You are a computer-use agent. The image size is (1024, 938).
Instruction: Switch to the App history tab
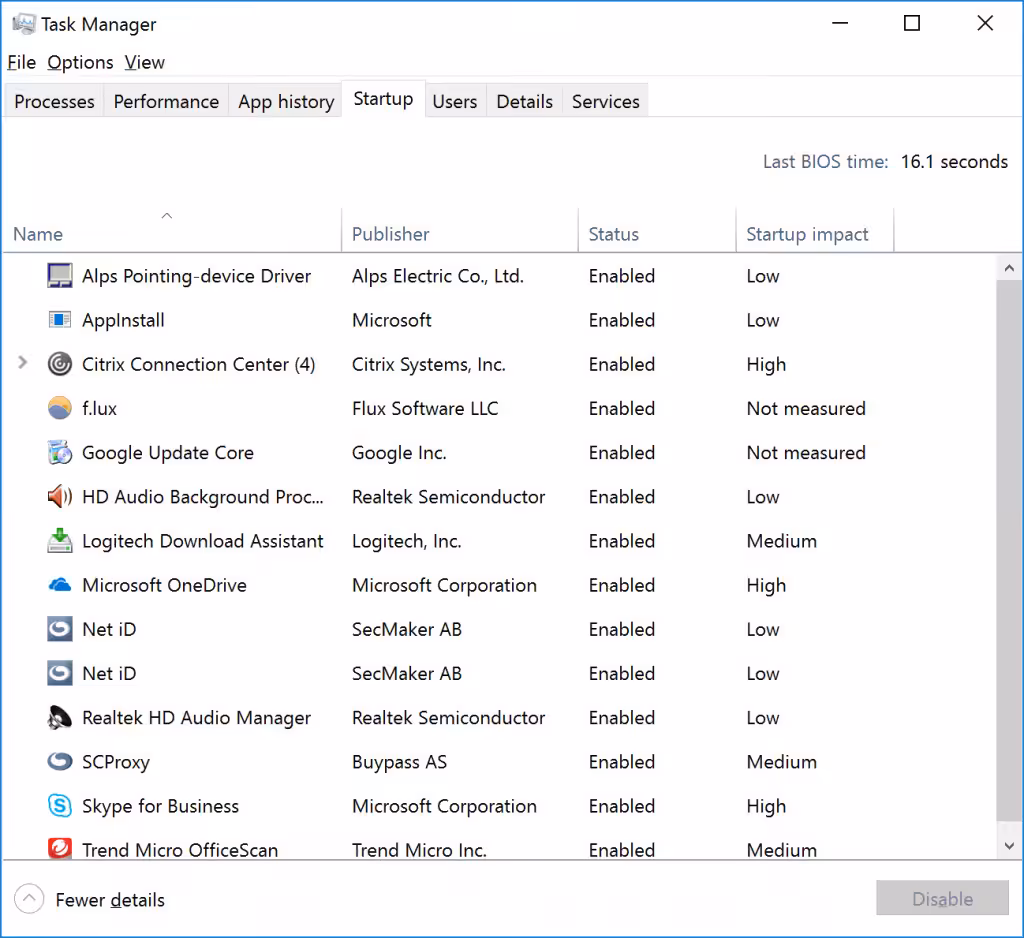(286, 101)
